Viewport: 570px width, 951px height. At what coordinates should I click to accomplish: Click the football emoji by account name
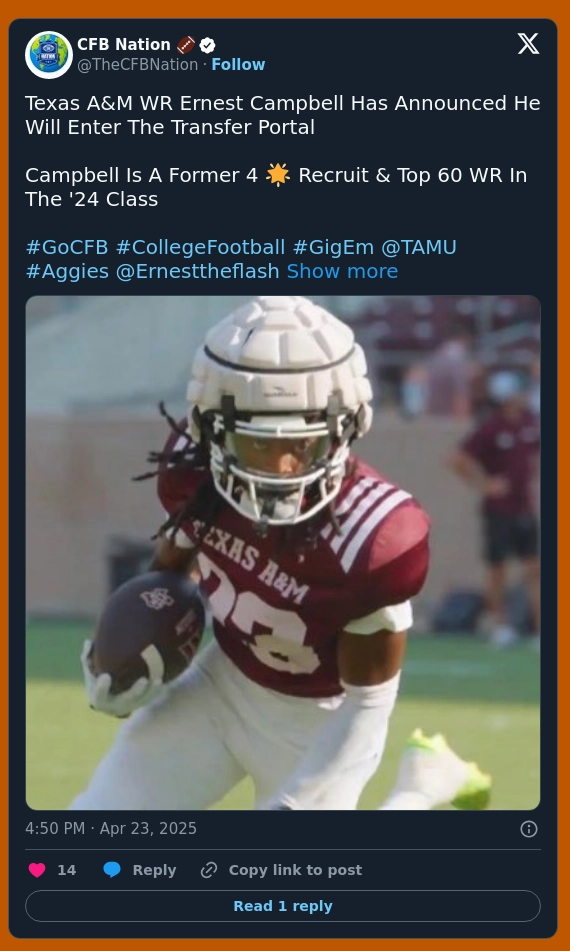[186, 45]
